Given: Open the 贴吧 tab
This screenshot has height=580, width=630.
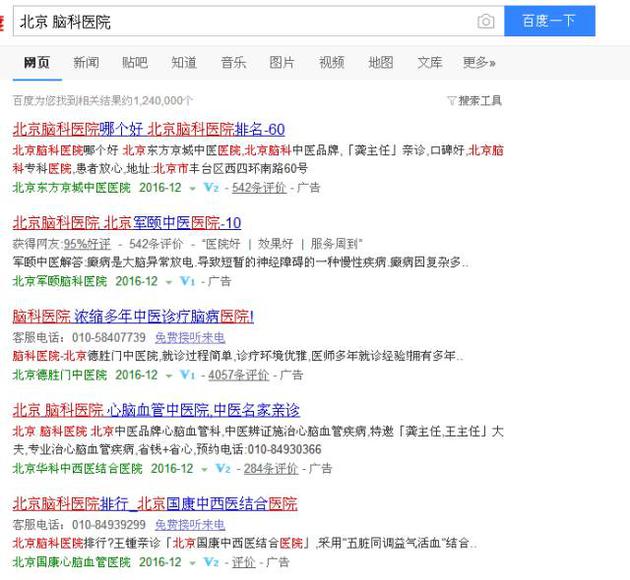Looking at the screenshot, I should pos(135,63).
